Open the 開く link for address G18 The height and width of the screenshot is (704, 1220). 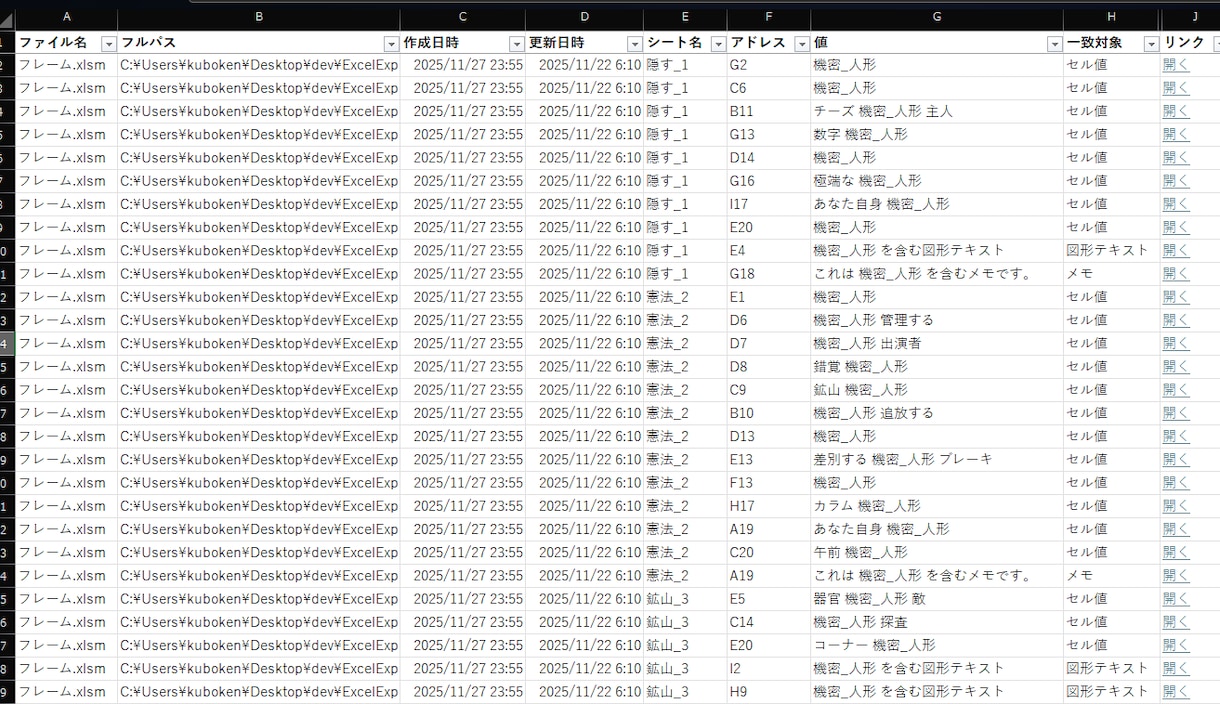[x=1176, y=274]
